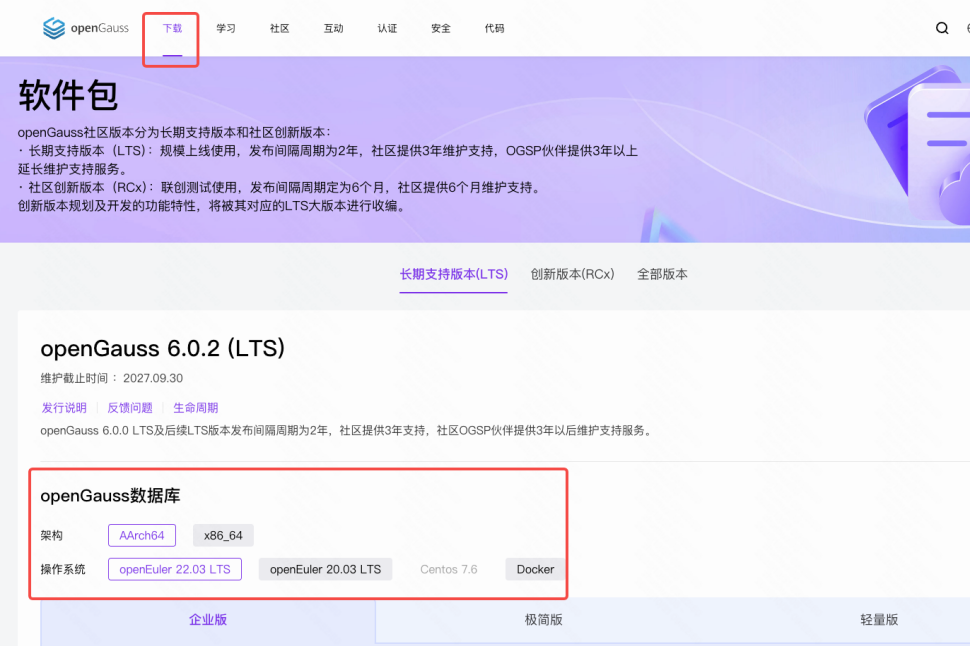Select Centos 7.6 operating system
970x646 pixels.
pyautogui.click(x=449, y=569)
